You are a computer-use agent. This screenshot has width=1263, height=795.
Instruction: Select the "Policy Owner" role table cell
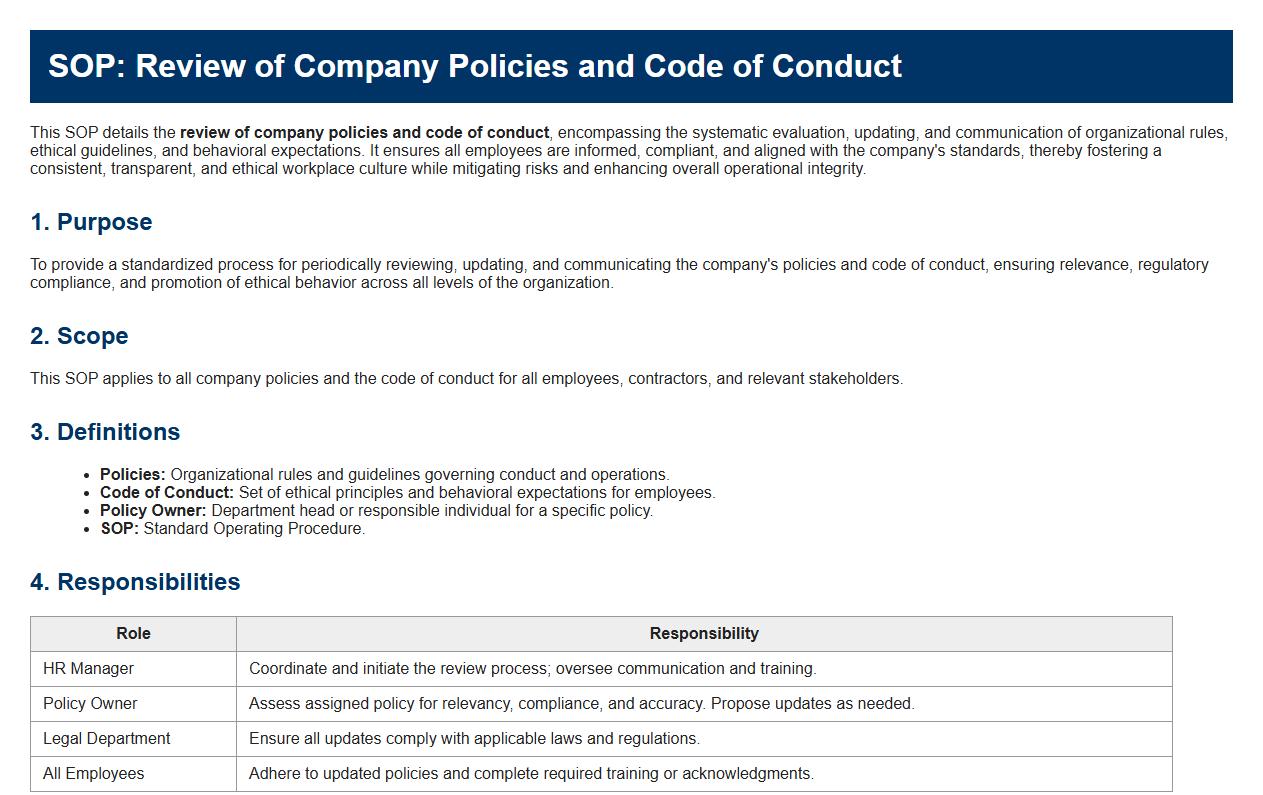(90, 704)
